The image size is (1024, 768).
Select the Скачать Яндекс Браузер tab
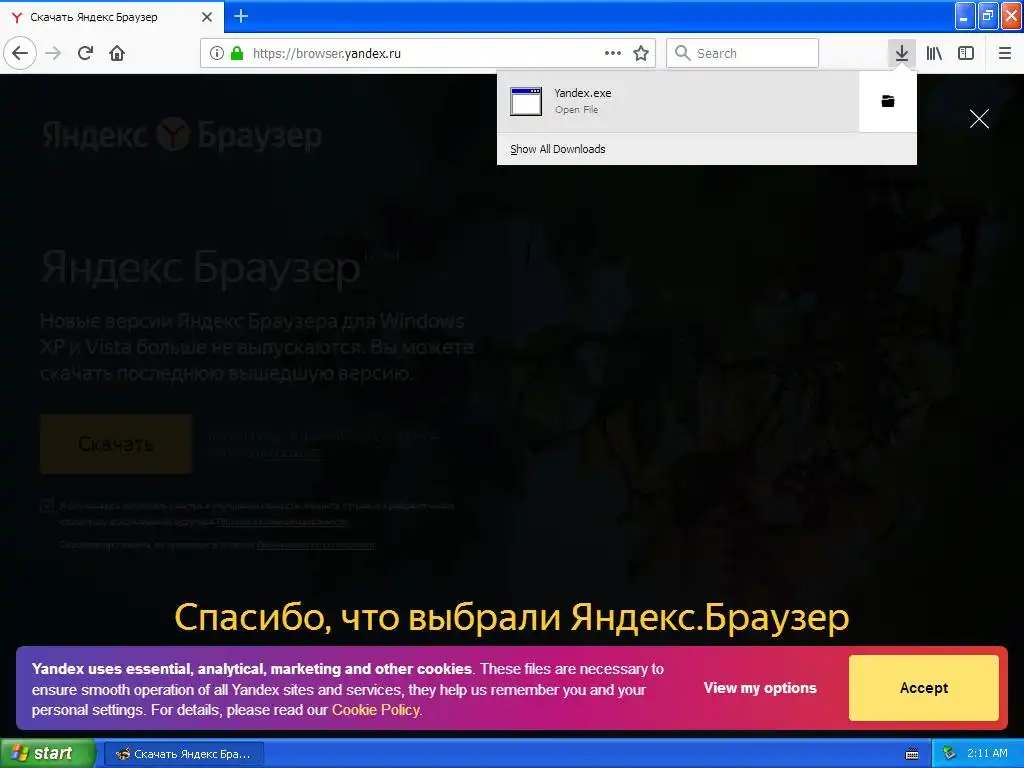[x=111, y=17]
